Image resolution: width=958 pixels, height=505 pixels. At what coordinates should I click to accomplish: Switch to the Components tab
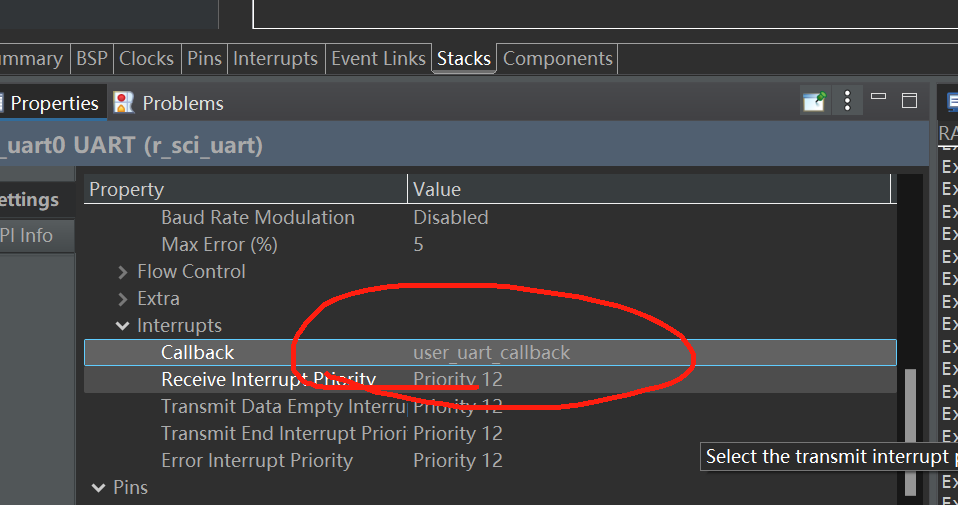(557, 59)
